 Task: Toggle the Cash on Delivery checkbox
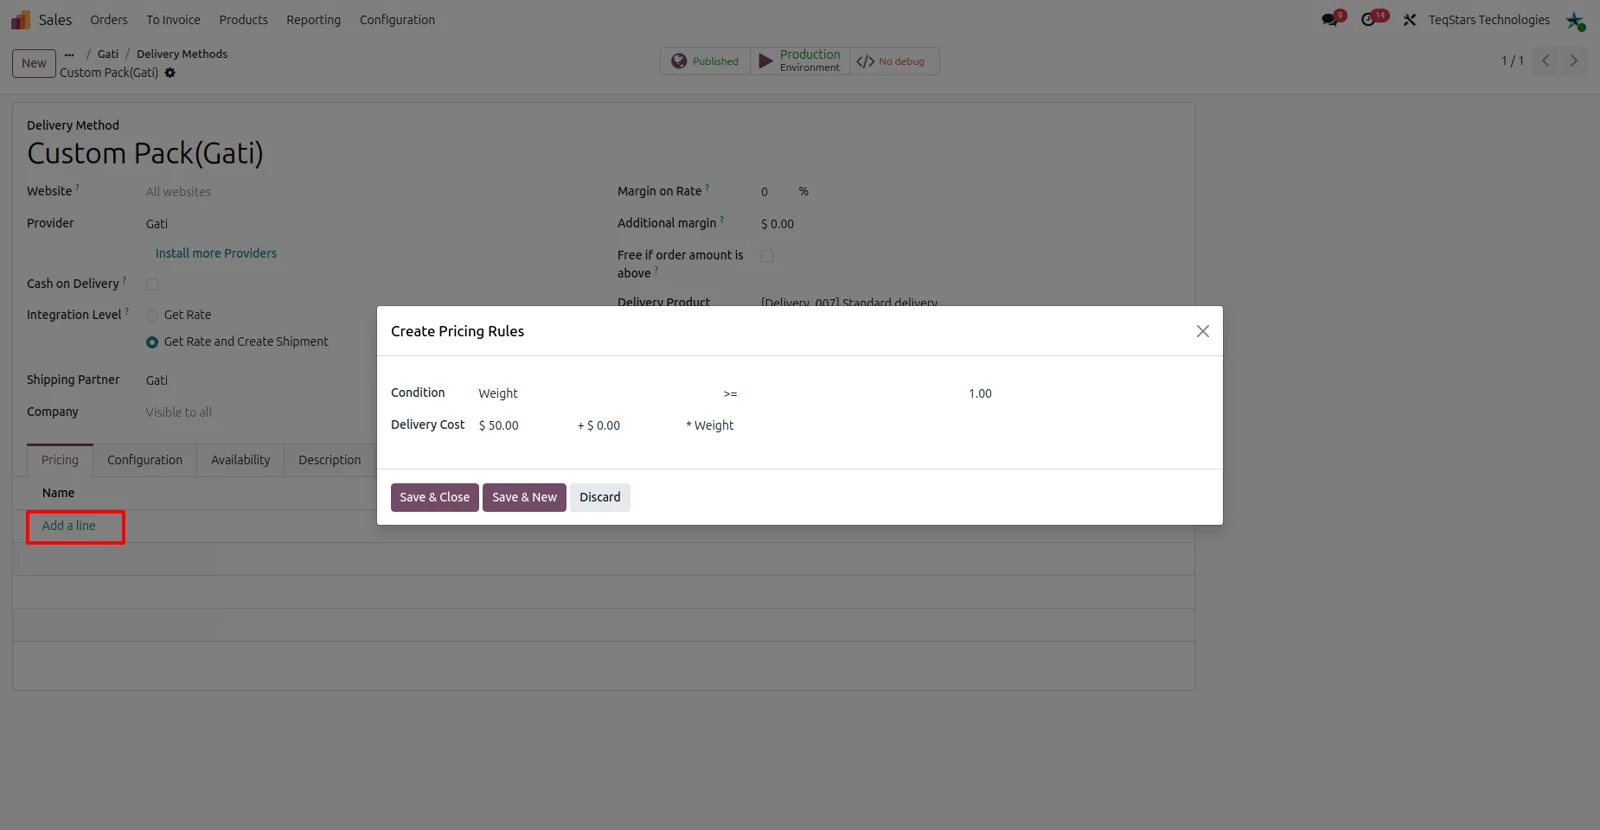point(152,284)
